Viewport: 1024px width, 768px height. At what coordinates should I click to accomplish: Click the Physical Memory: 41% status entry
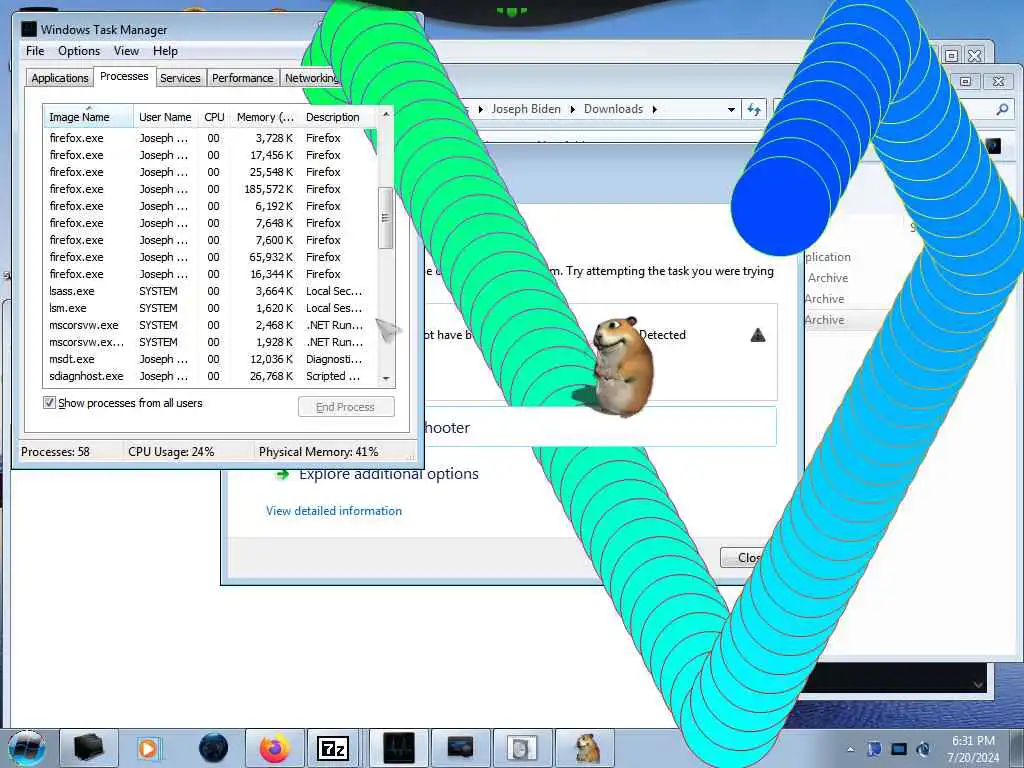coord(318,451)
